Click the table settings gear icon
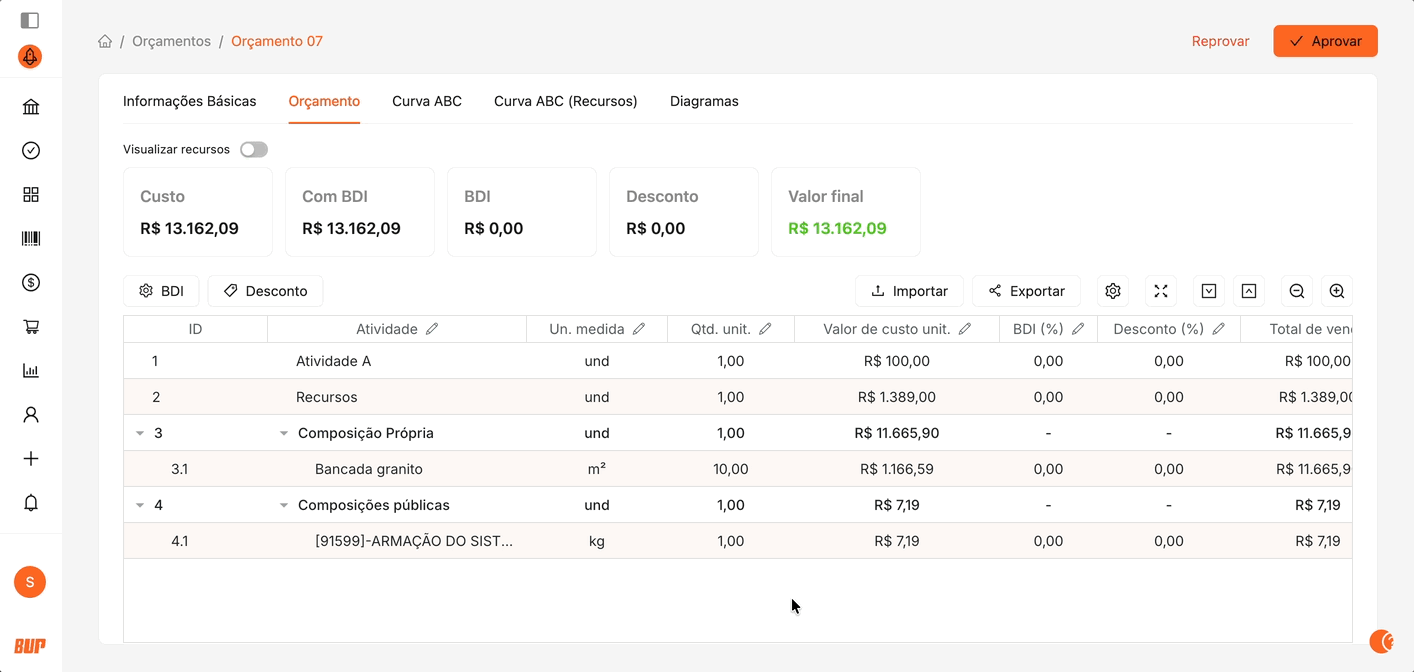Image resolution: width=1414 pixels, height=672 pixels. click(x=1113, y=291)
